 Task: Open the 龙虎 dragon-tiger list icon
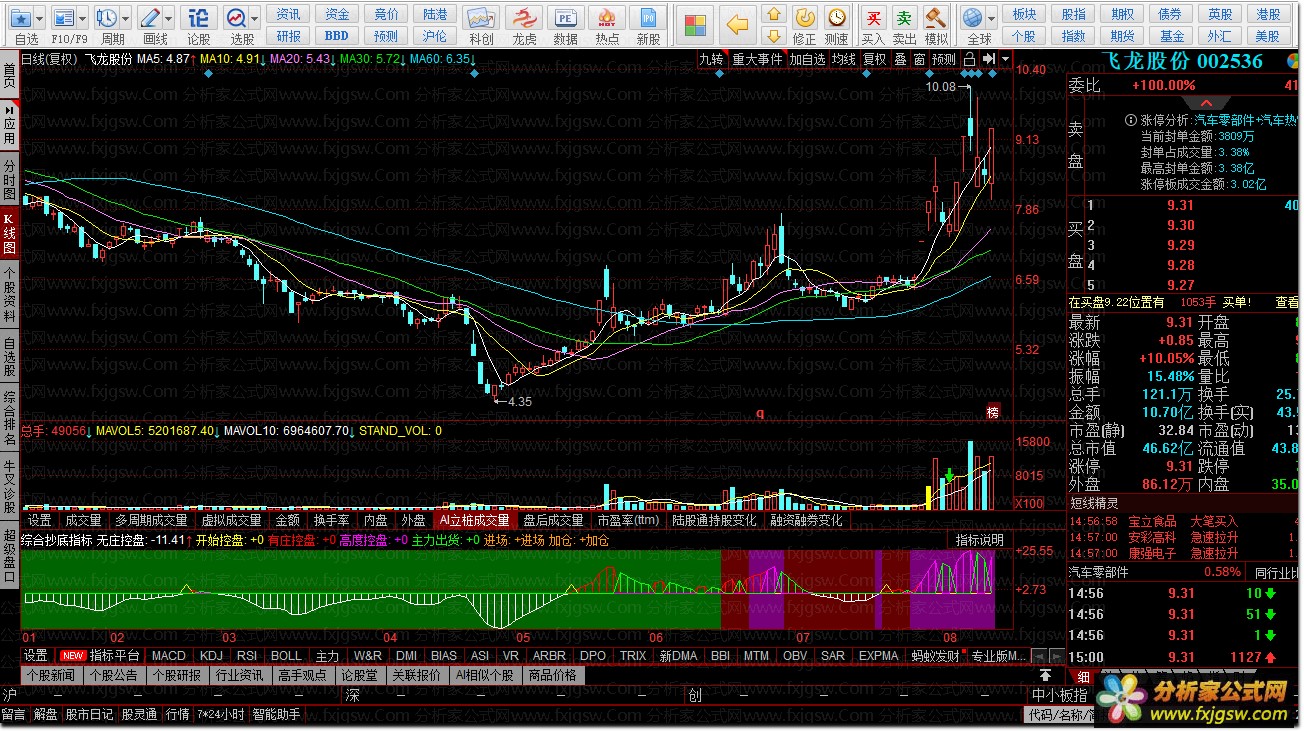(x=524, y=19)
